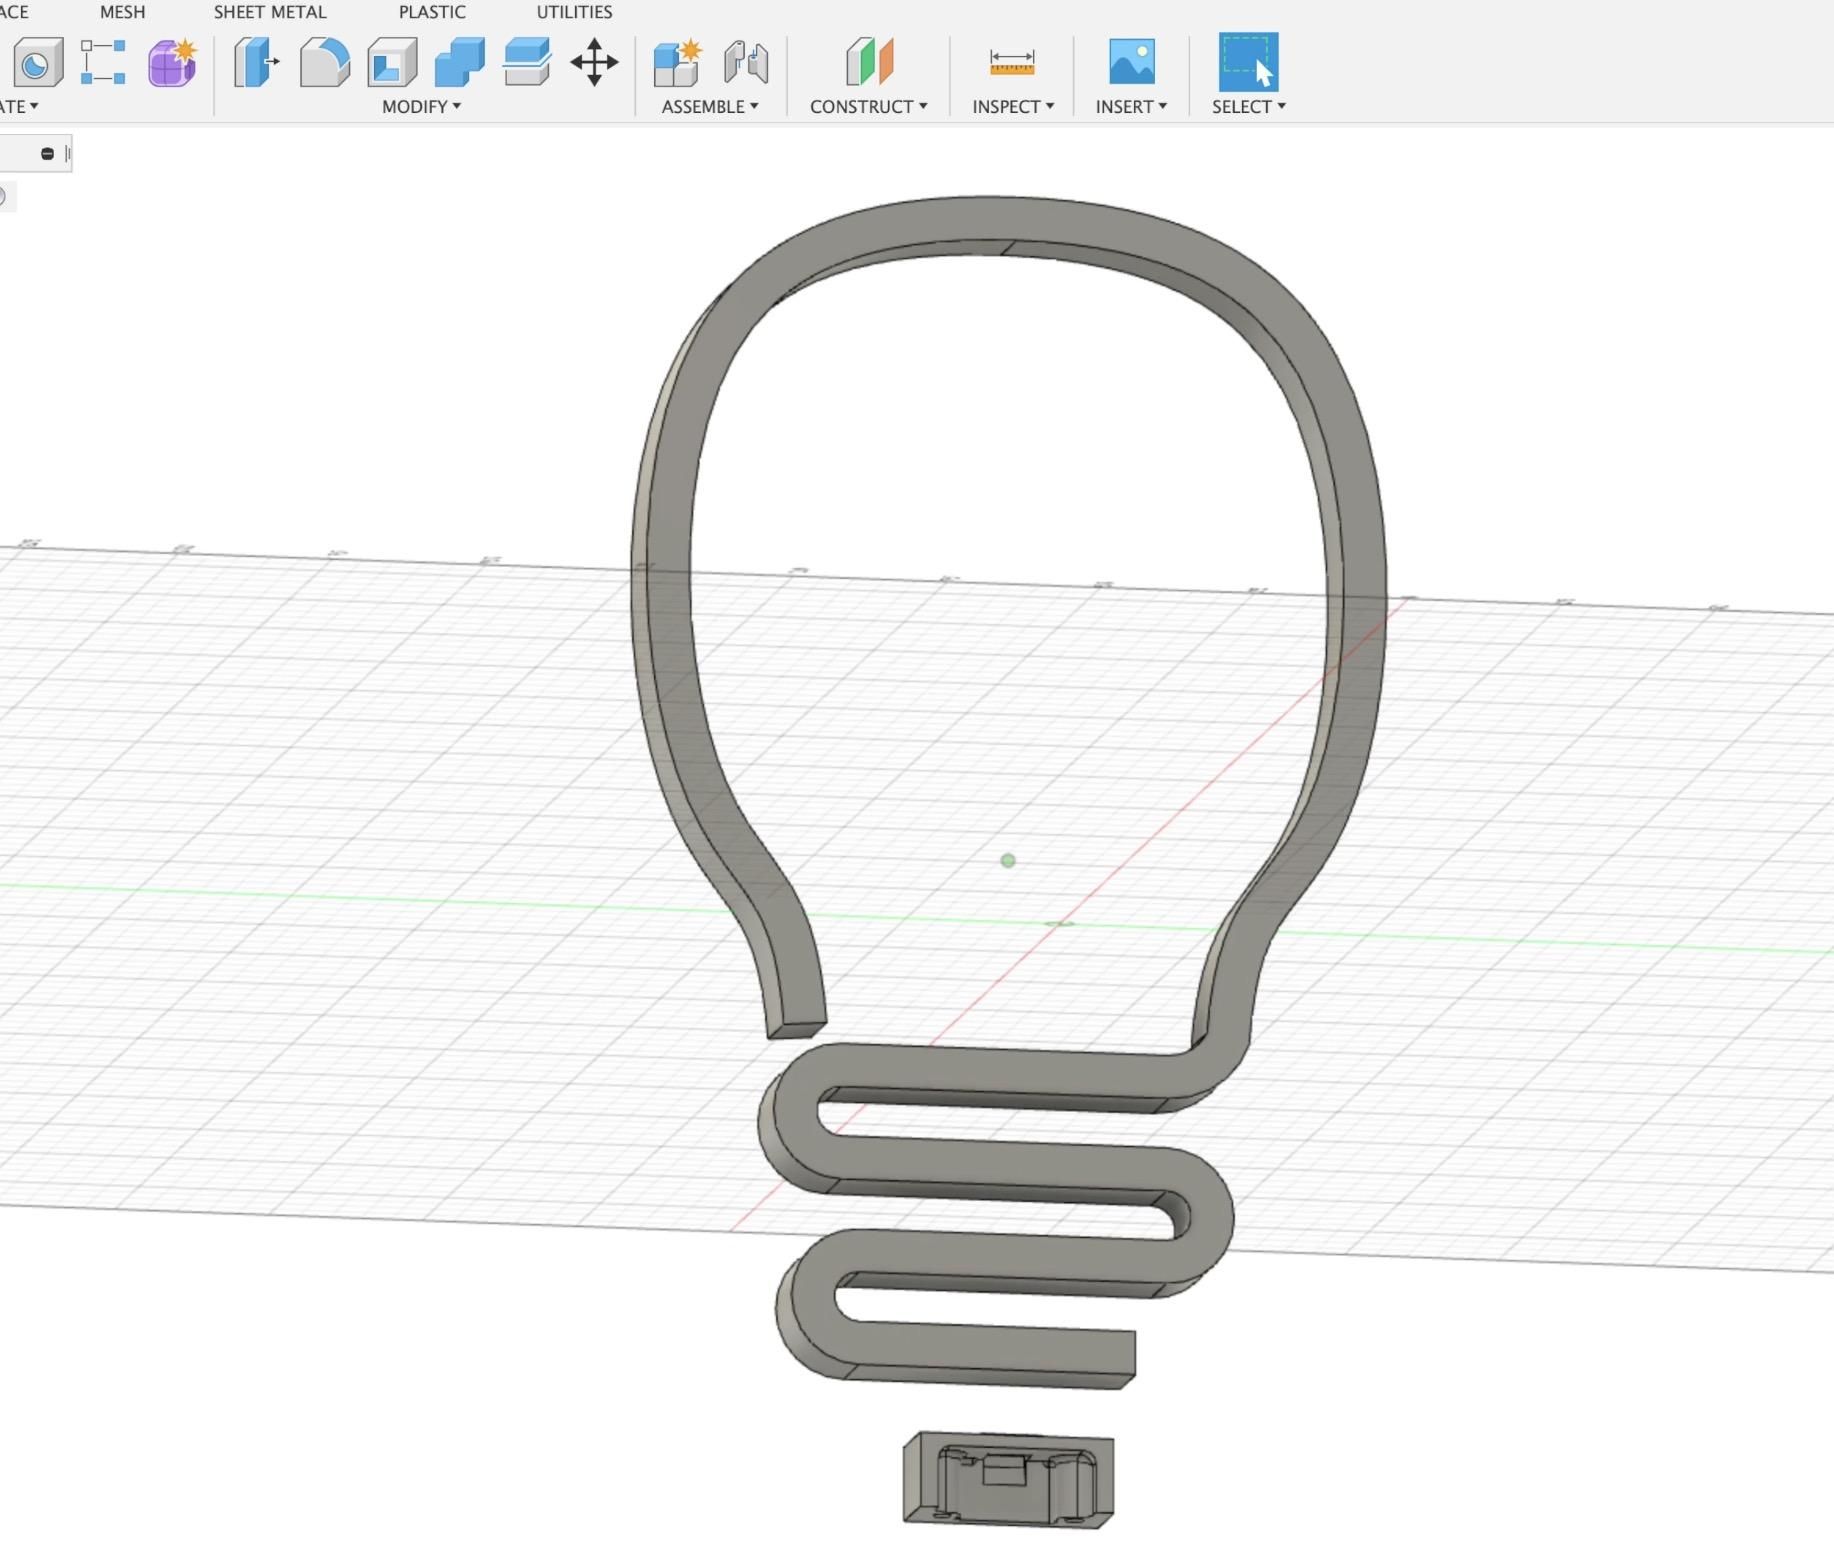The width and height of the screenshot is (1834, 1566).
Task: Insert a Canvas image
Action: click(x=1130, y=62)
